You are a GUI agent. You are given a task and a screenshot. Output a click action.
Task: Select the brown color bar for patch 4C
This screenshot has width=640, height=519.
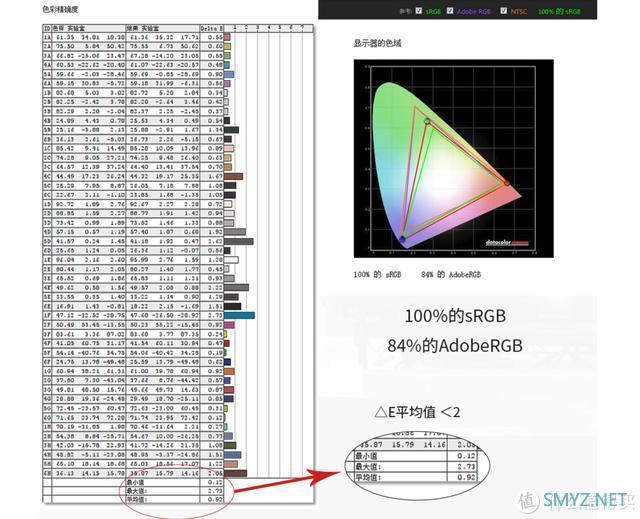pyautogui.click(x=233, y=176)
